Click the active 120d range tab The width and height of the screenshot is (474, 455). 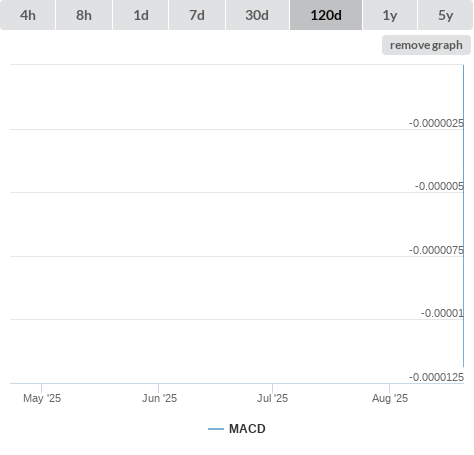pyautogui.click(x=326, y=15)
